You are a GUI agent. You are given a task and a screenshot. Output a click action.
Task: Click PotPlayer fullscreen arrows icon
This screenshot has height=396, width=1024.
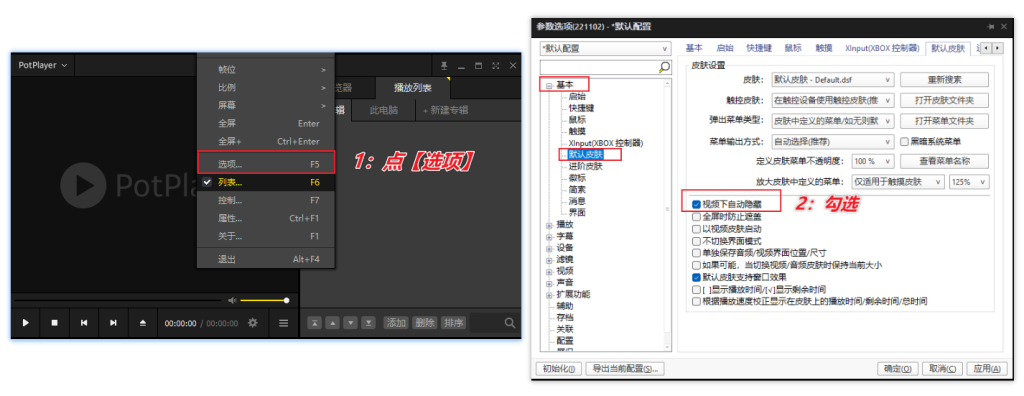[x=496, y=65]
